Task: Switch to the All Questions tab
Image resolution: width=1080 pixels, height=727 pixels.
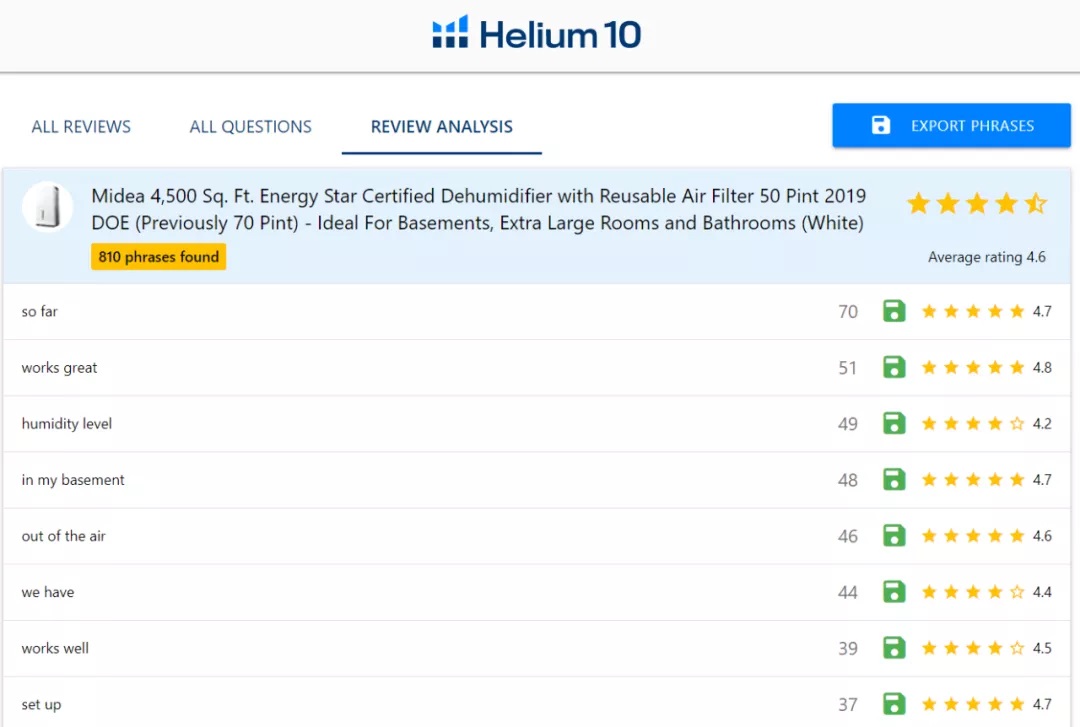Action: [x=251, y=127]
